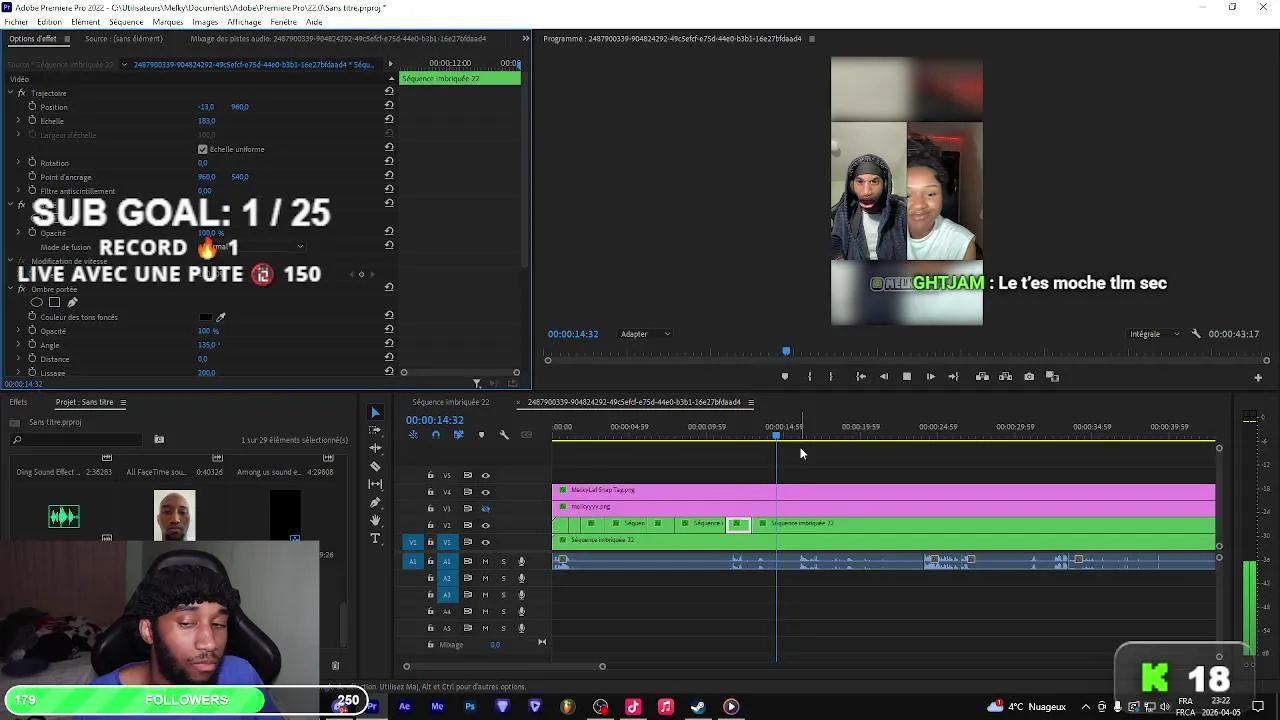The width and height of the screenshot is (1280, 720).
Task: Select the Ripple Edit tool
Action: click(375, 448)
